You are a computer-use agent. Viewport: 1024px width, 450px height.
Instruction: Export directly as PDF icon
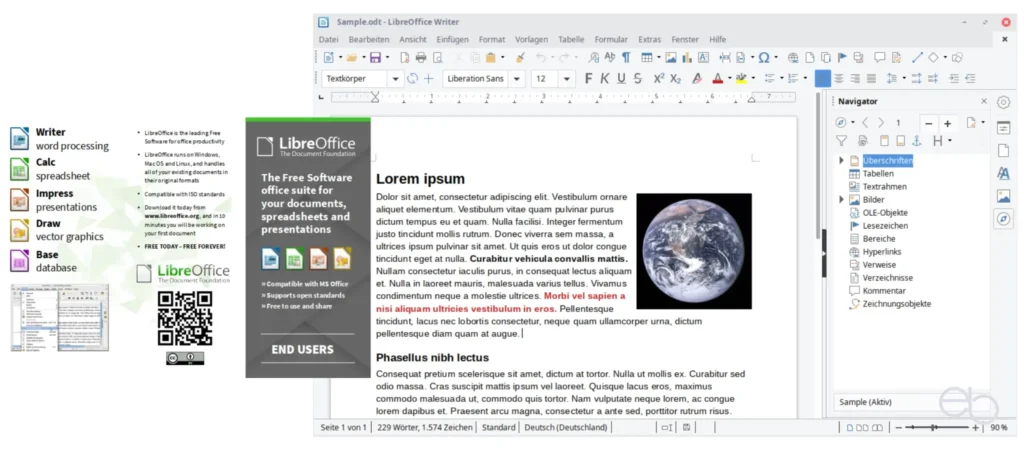pos(405,57)
